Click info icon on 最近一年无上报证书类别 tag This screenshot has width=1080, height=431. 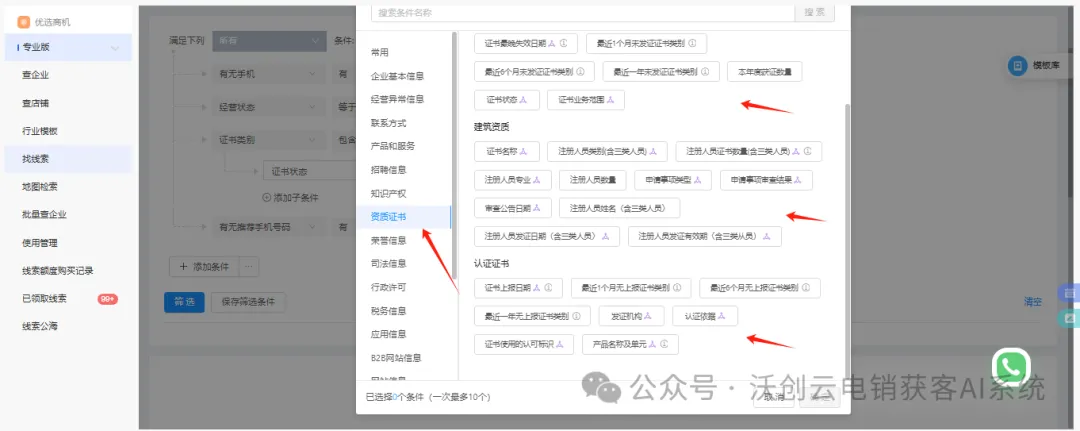pyautogui.click(x=576, y=316)
